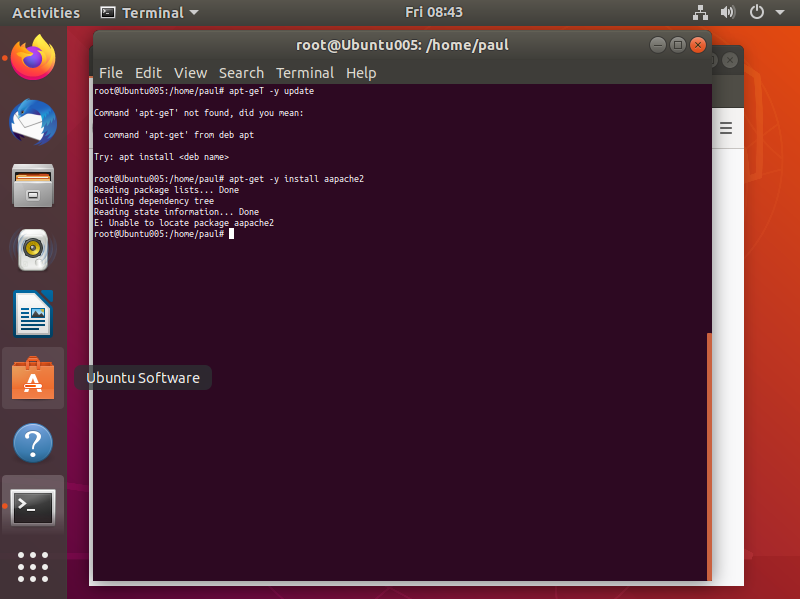
Task: Click the network status icon in top bar
Action: (700, 12)
